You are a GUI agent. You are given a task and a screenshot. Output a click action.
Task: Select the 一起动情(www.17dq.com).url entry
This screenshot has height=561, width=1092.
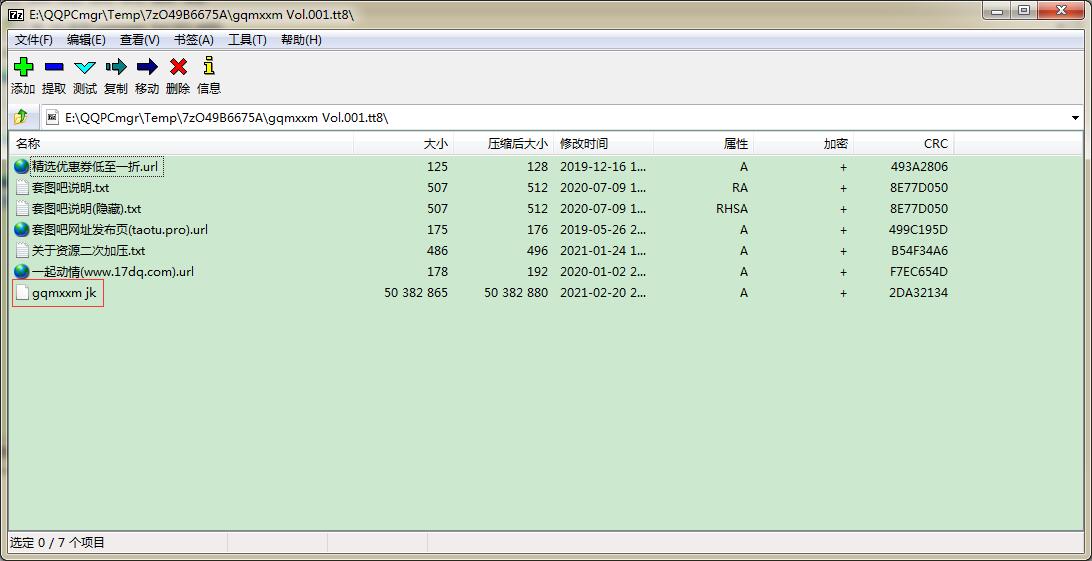pos(112,272)
